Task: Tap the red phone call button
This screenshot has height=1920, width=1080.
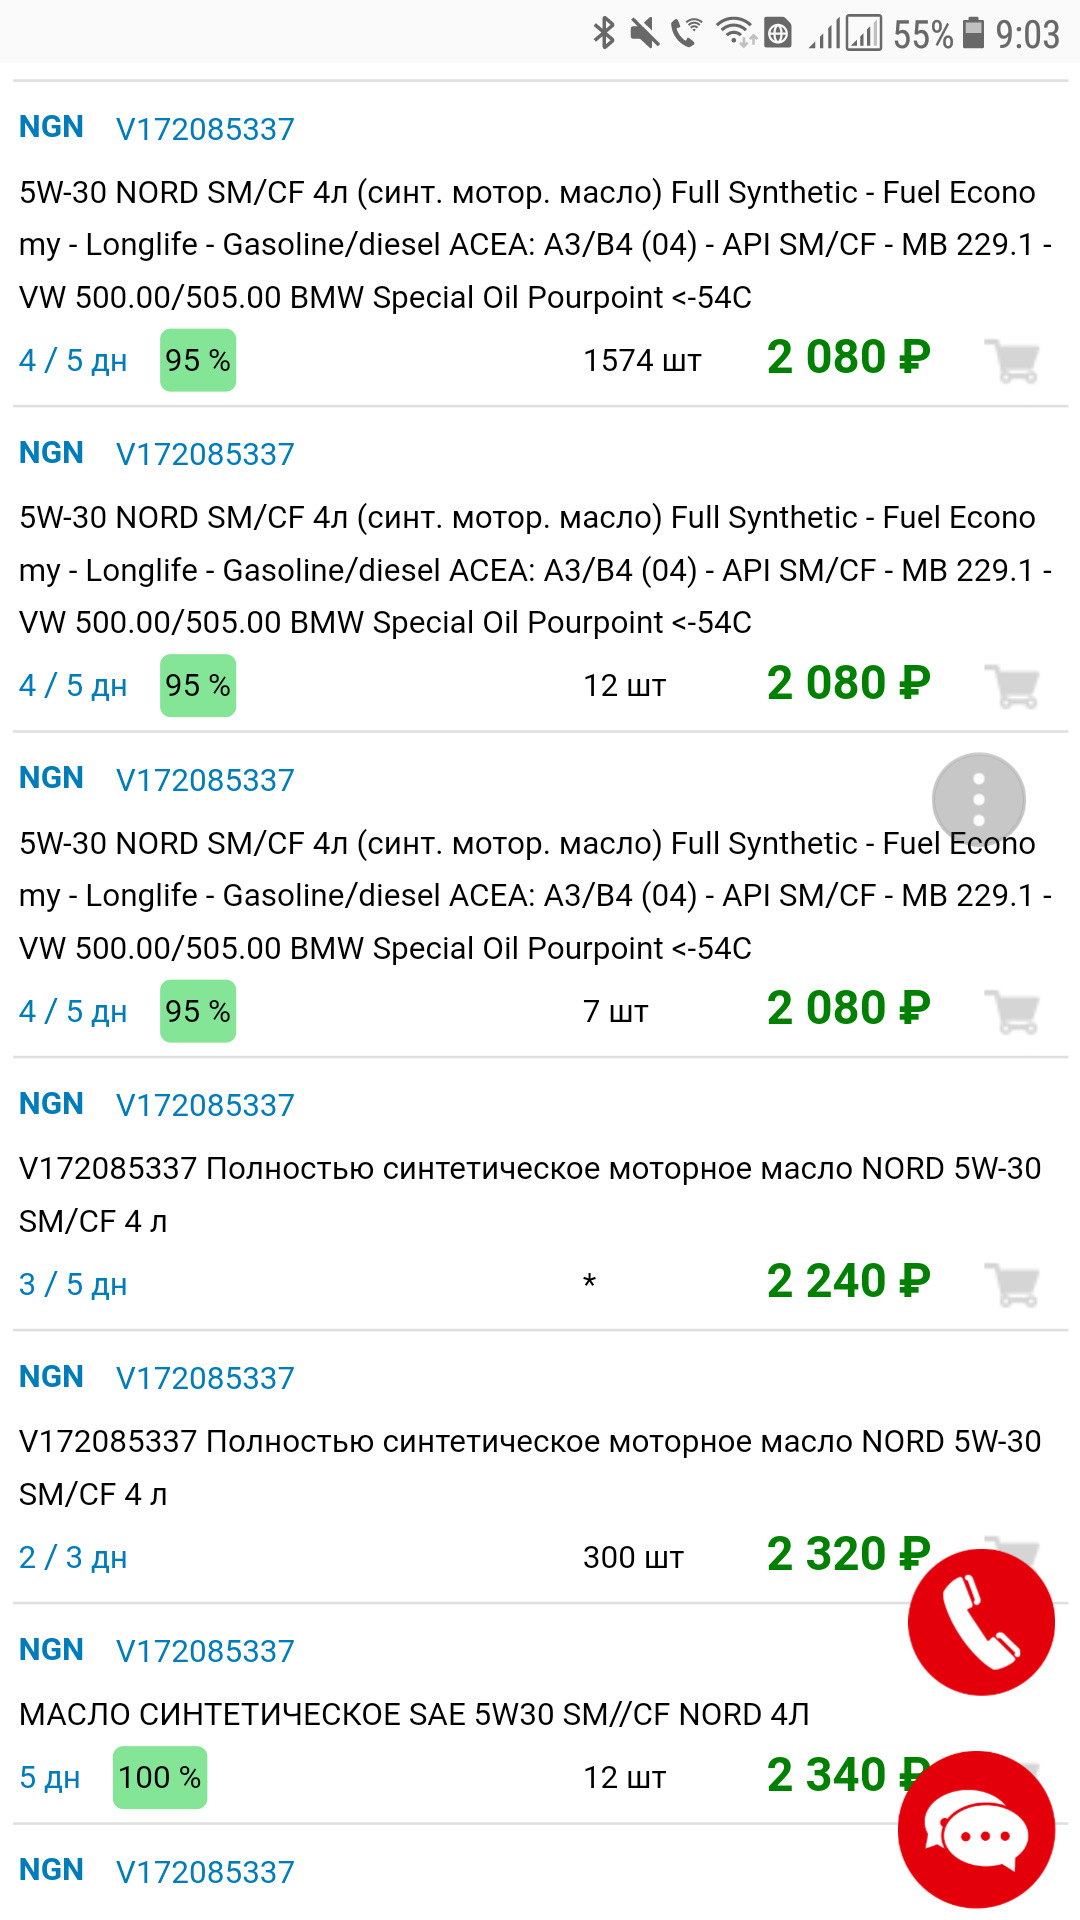Action: tap(981, 1622)
